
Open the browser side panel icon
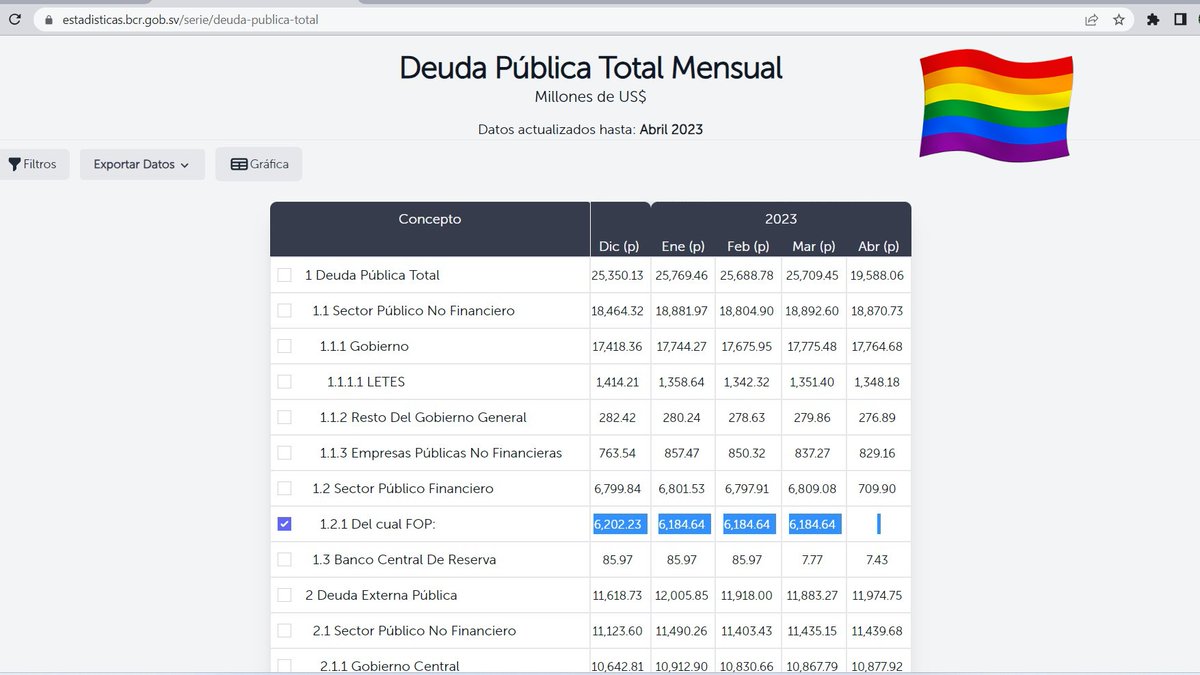tap(1181, 19)
